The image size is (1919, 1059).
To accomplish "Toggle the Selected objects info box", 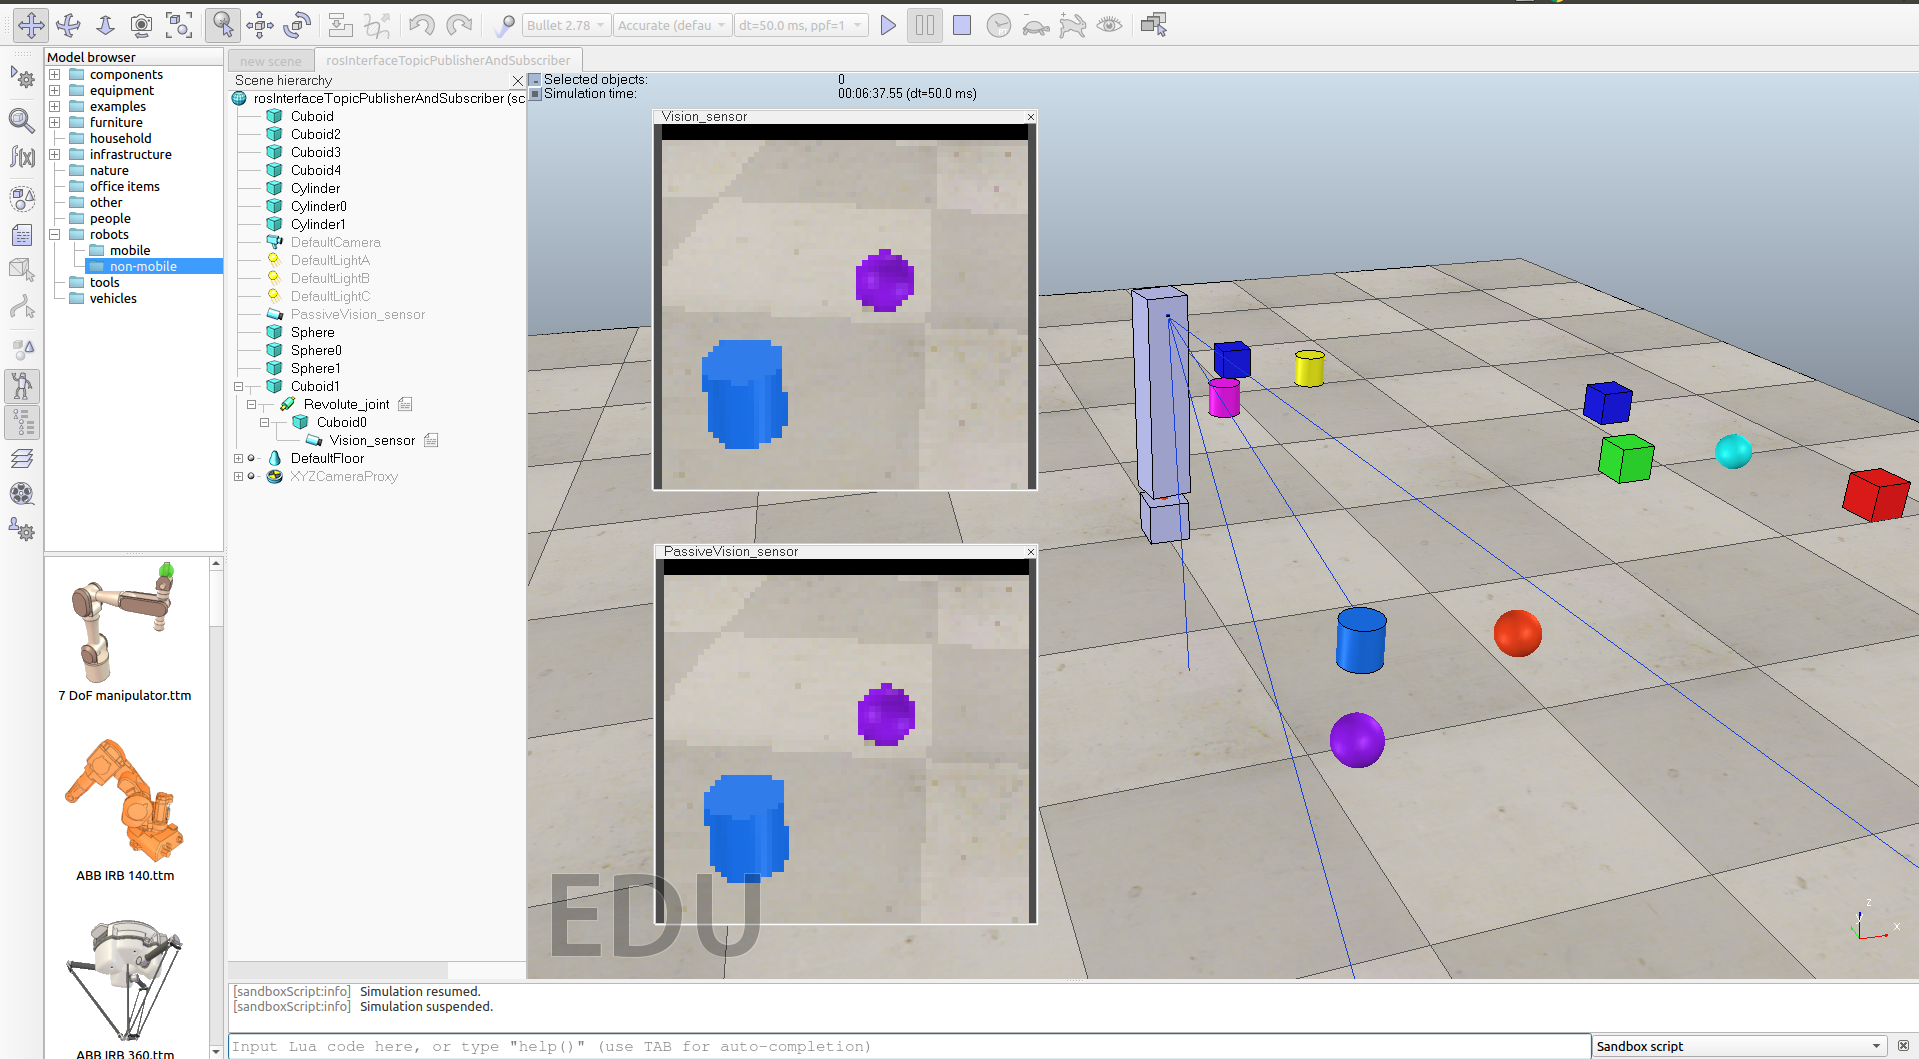I will pyautogui.click(x=535, y=79).
